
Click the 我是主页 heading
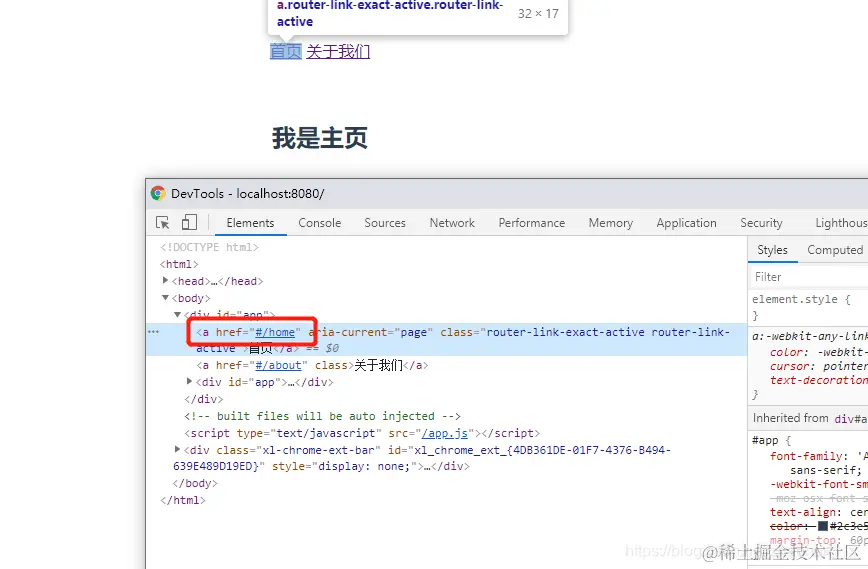(319, 138)
